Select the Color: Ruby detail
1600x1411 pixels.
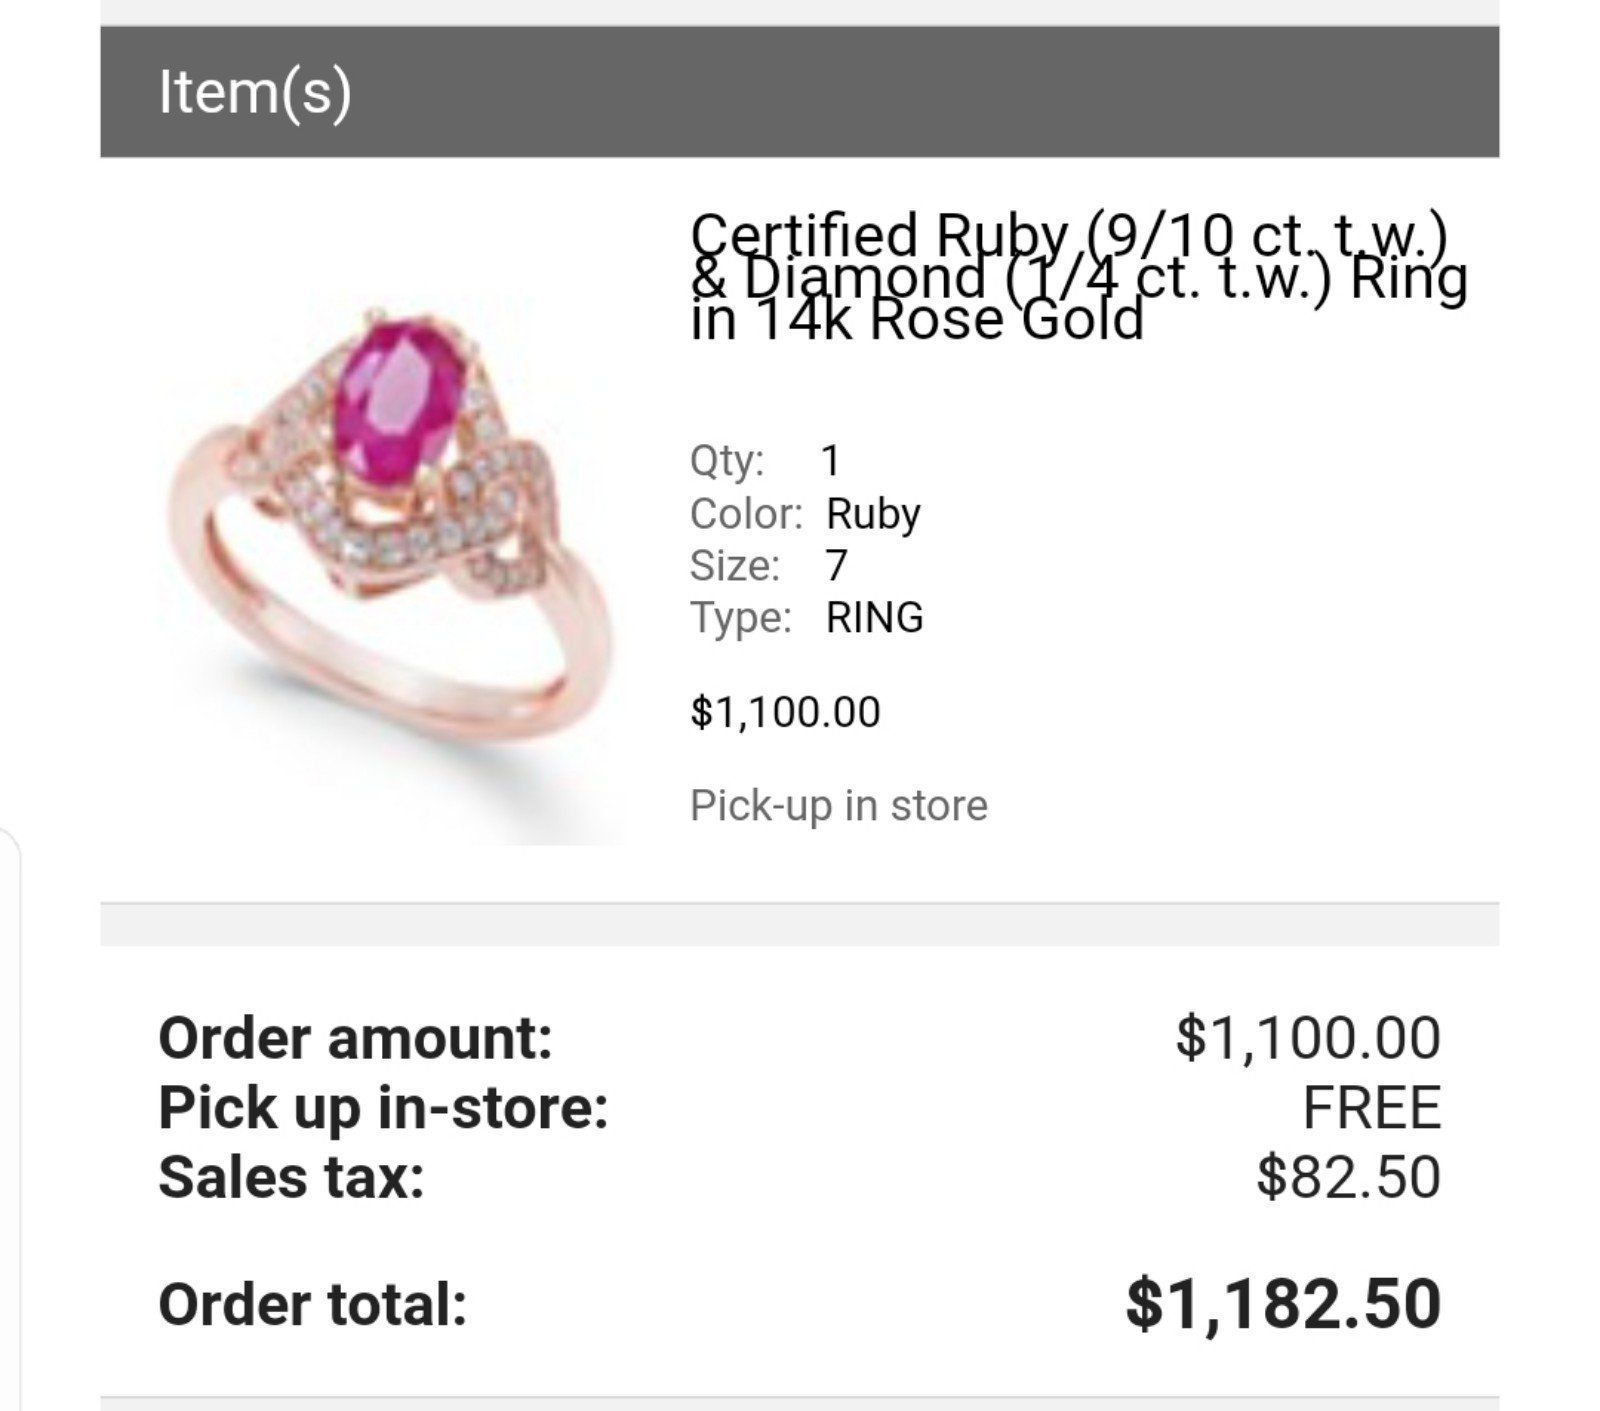(805, 514)
